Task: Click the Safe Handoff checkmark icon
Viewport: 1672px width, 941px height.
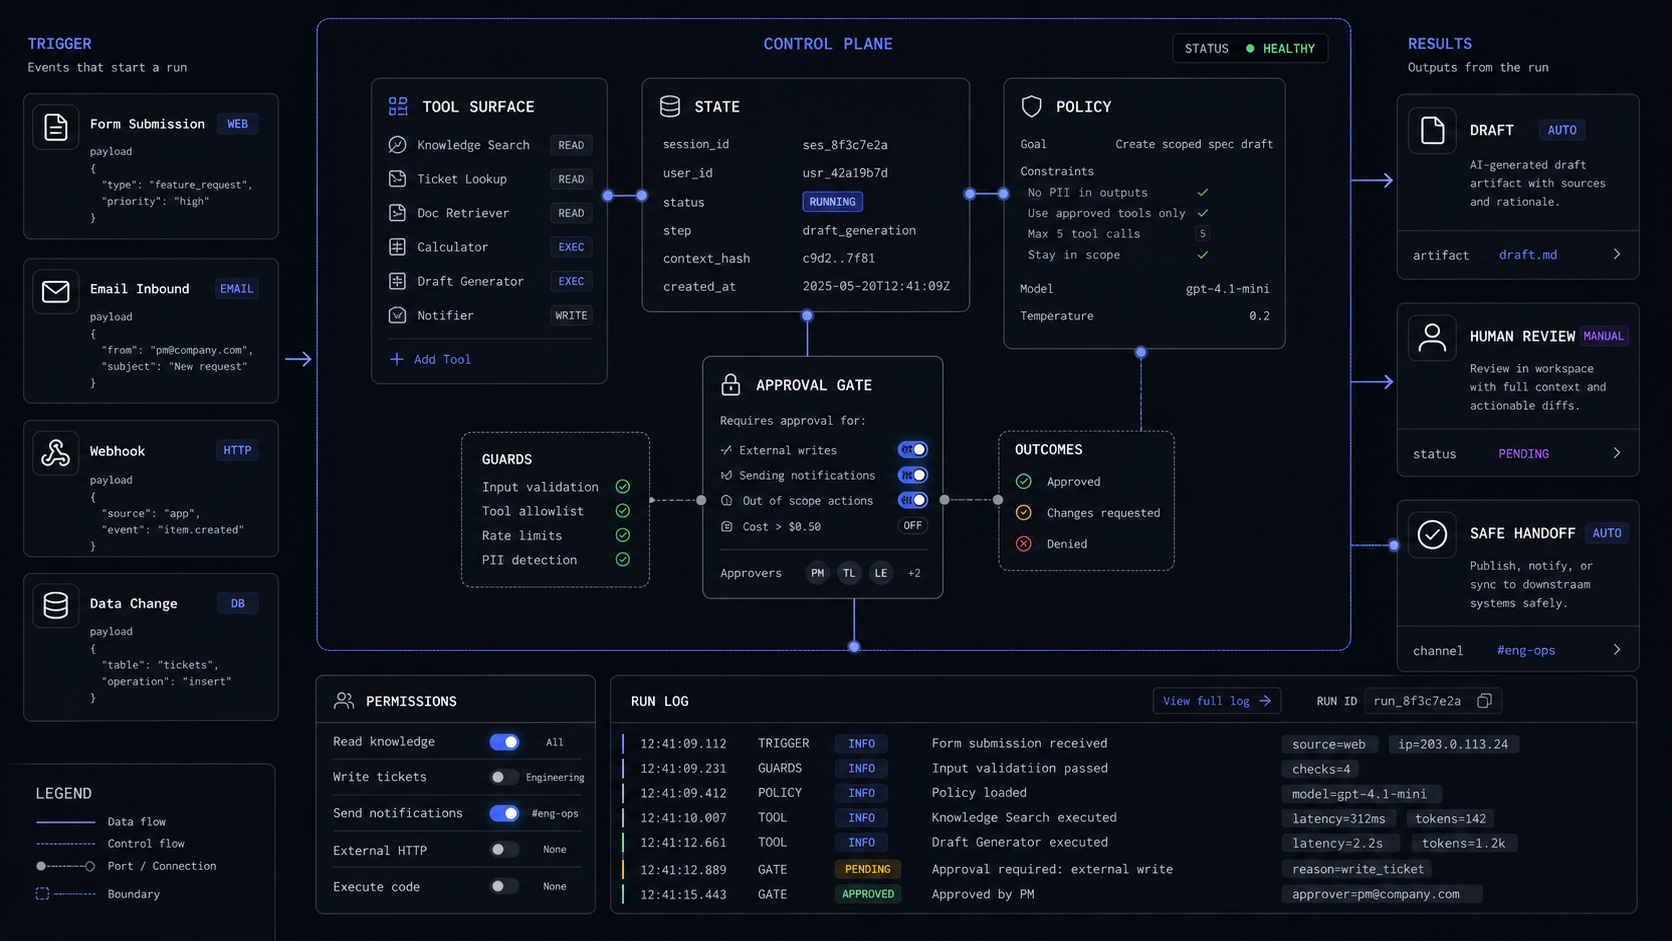Action: click(x=1432, y=534)
